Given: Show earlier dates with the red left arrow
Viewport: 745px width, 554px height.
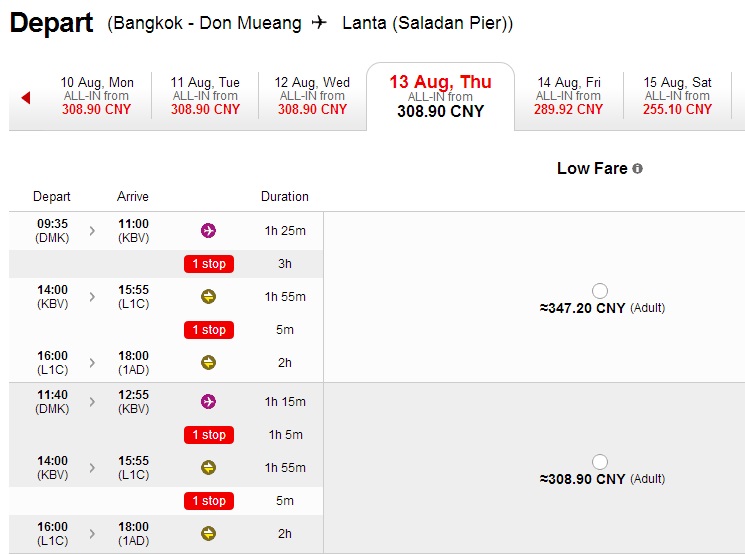Looking at the screenshot, I should tap(26, 97).
